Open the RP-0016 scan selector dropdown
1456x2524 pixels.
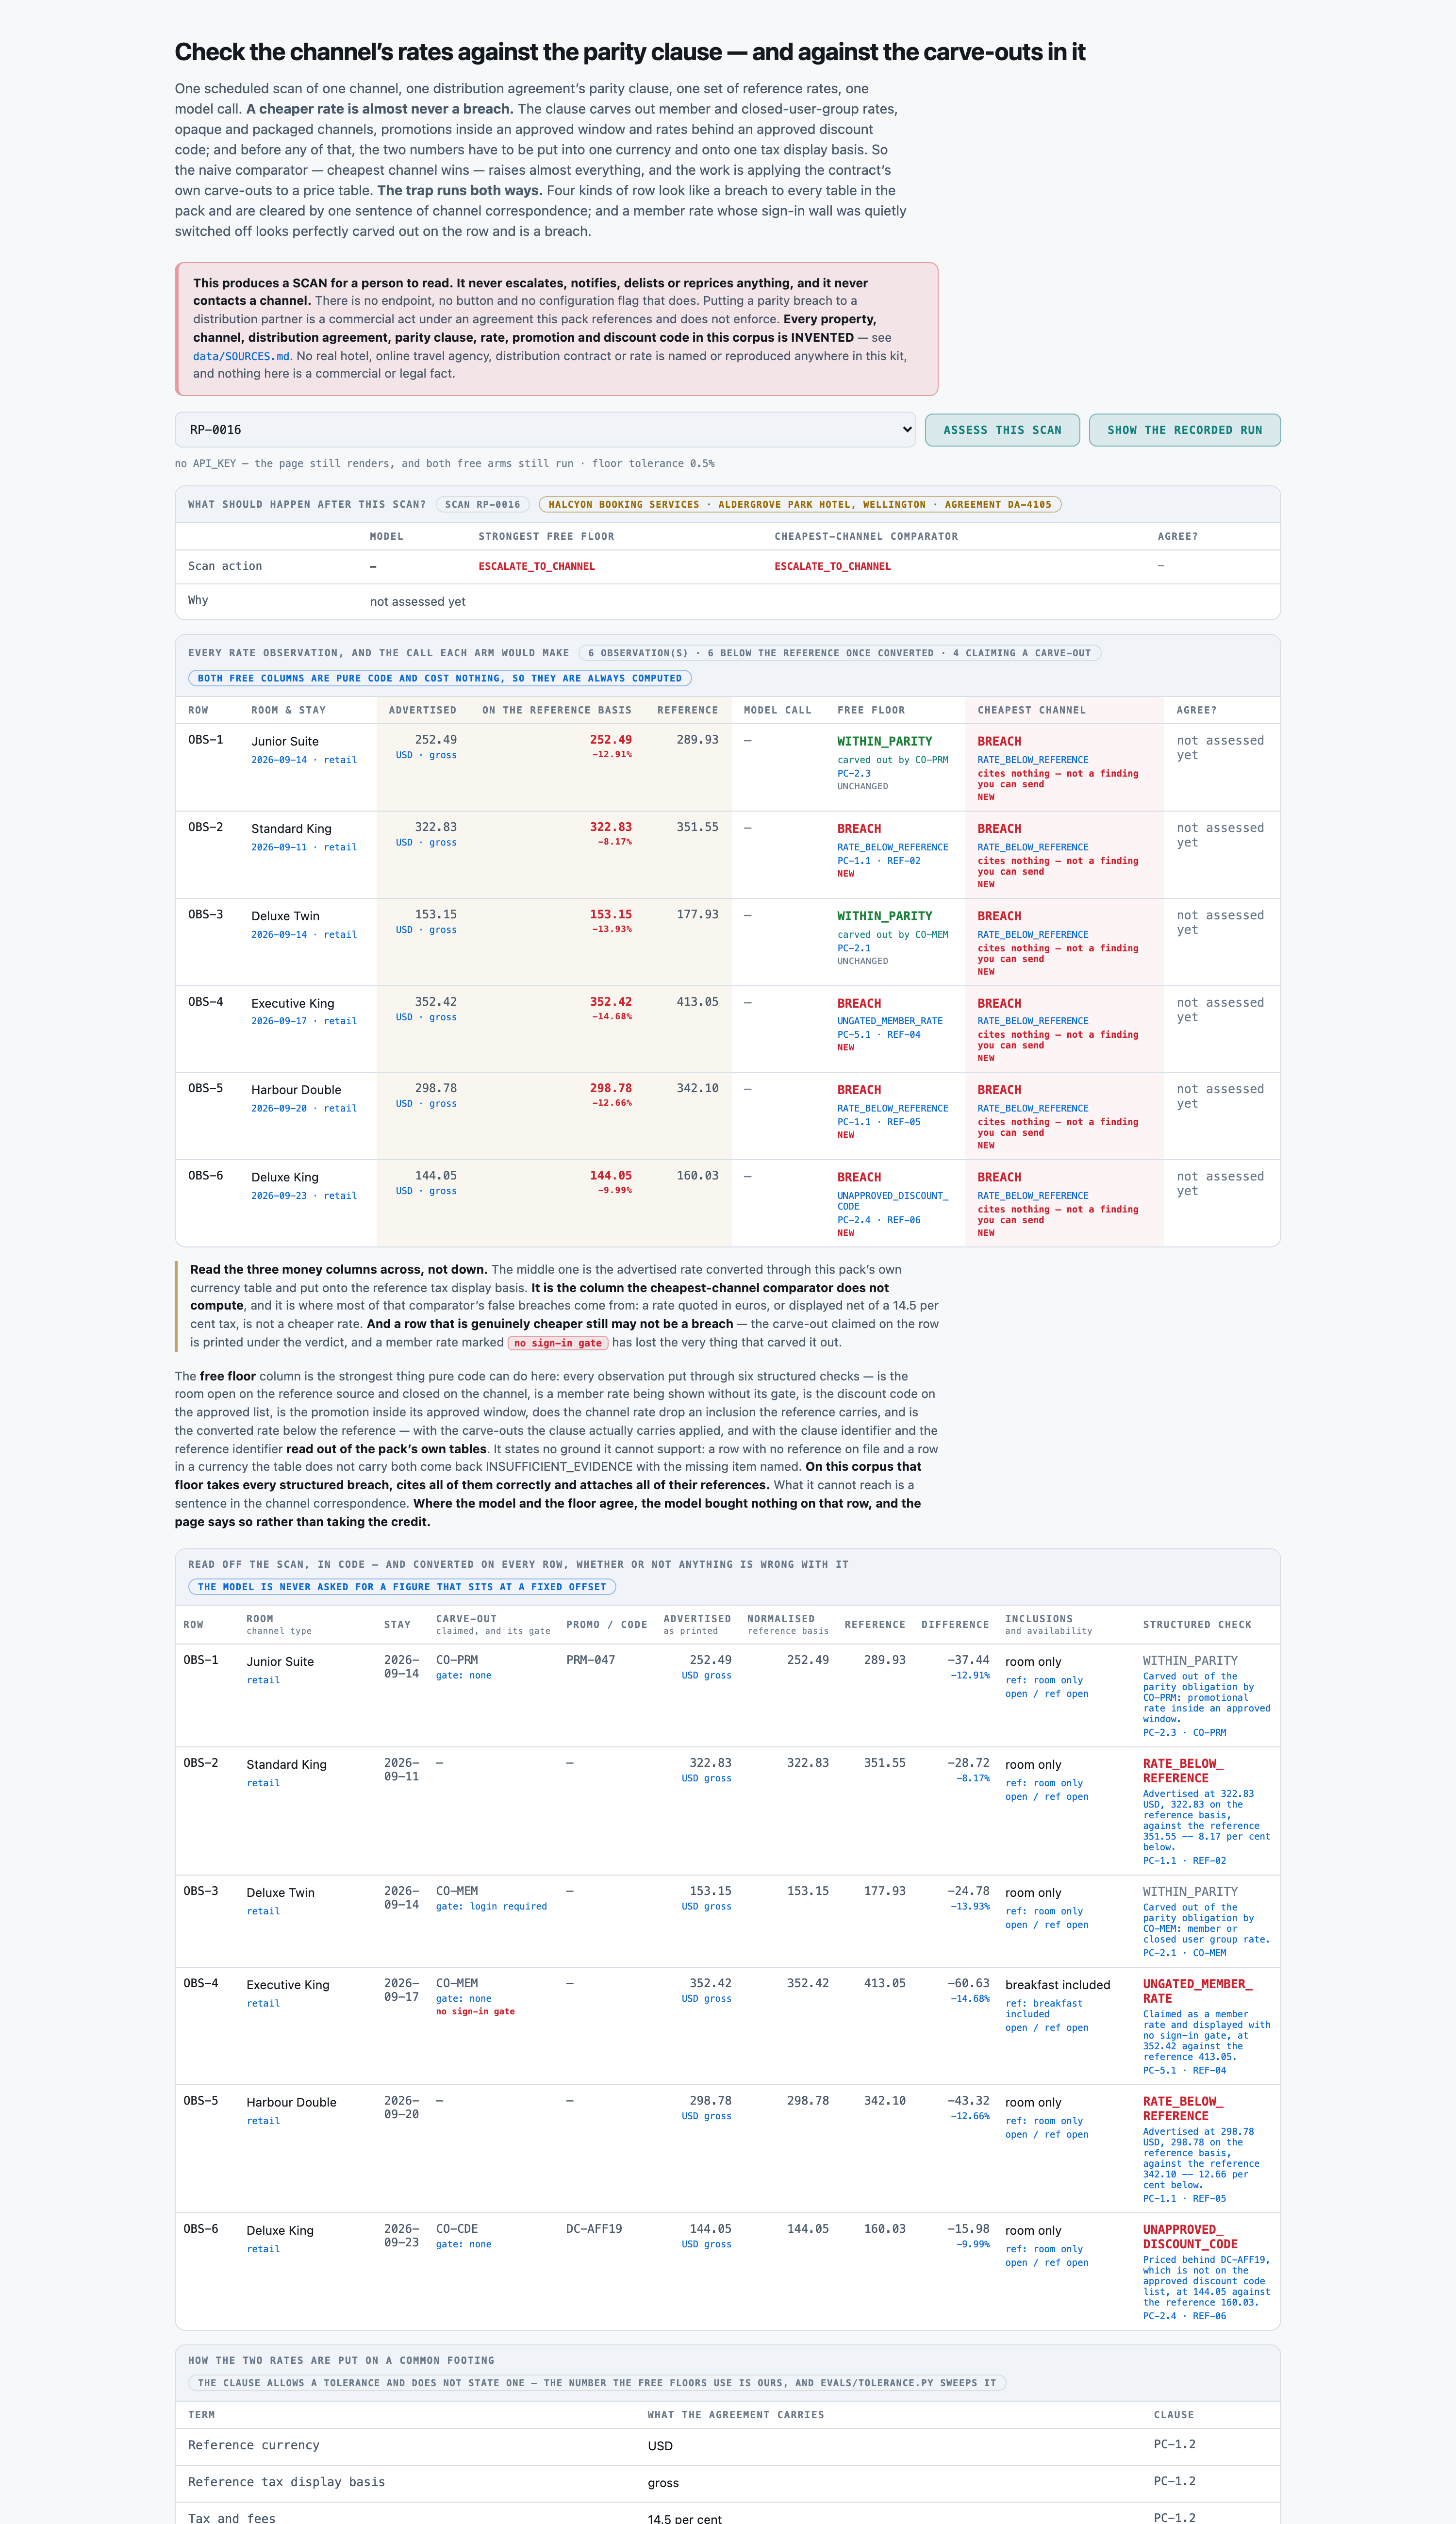click(x=545, y=430)
